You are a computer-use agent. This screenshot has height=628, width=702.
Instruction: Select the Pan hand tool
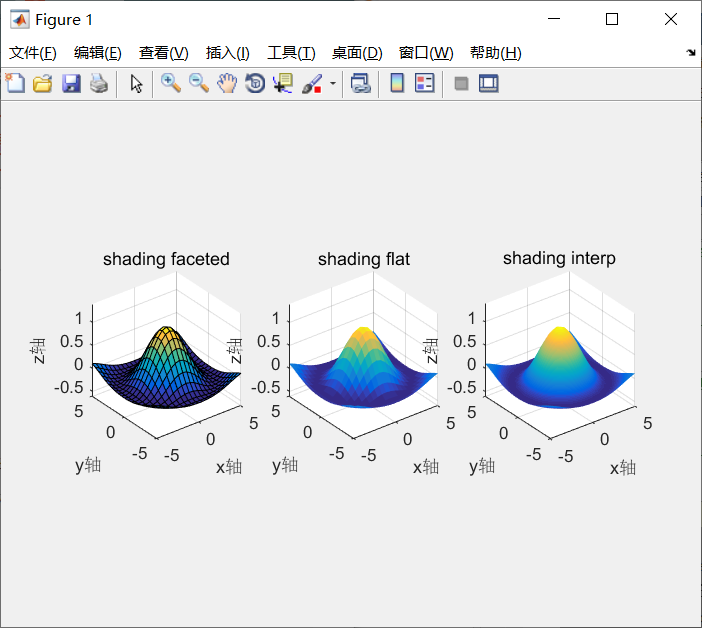[x=227, y=84]
